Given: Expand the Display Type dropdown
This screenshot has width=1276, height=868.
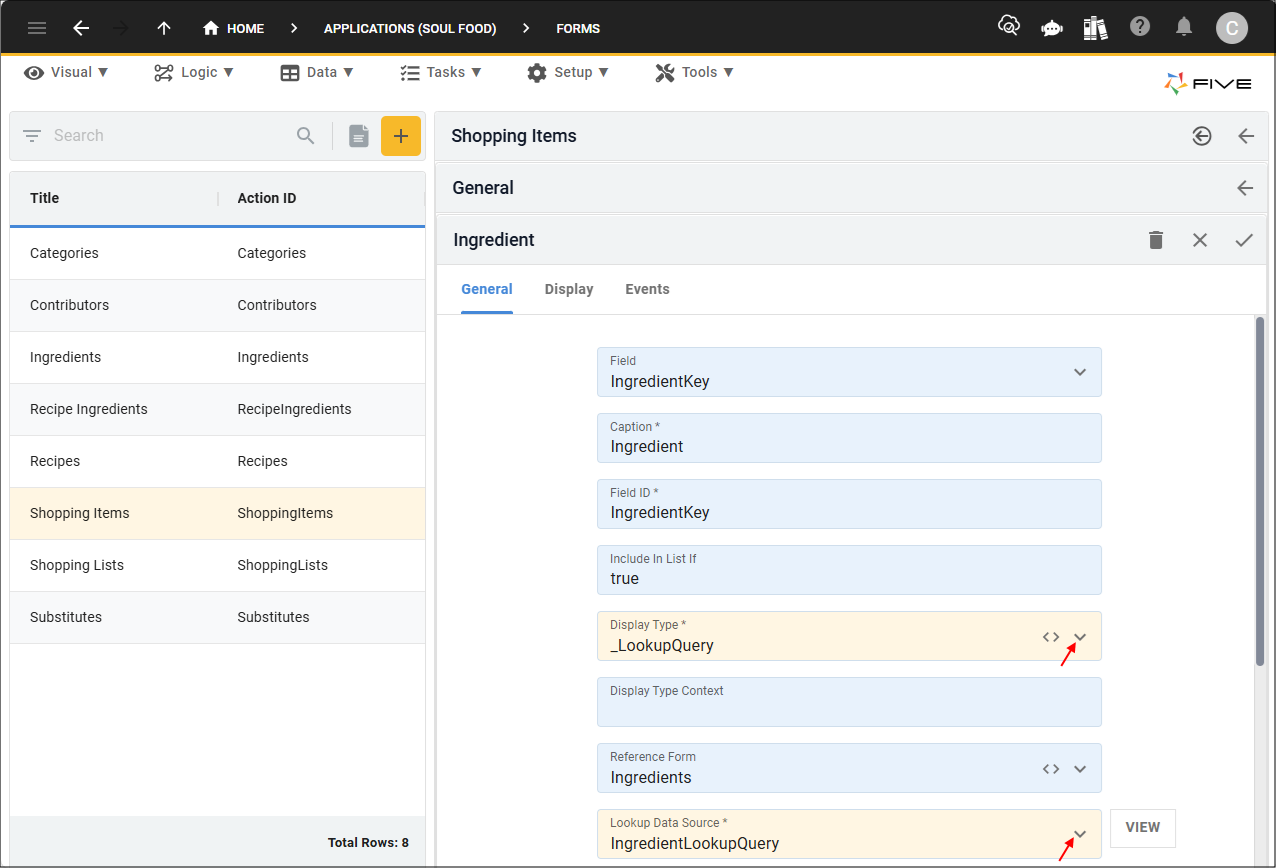Looking at the screenshot, I should [x=1080, y=637].
